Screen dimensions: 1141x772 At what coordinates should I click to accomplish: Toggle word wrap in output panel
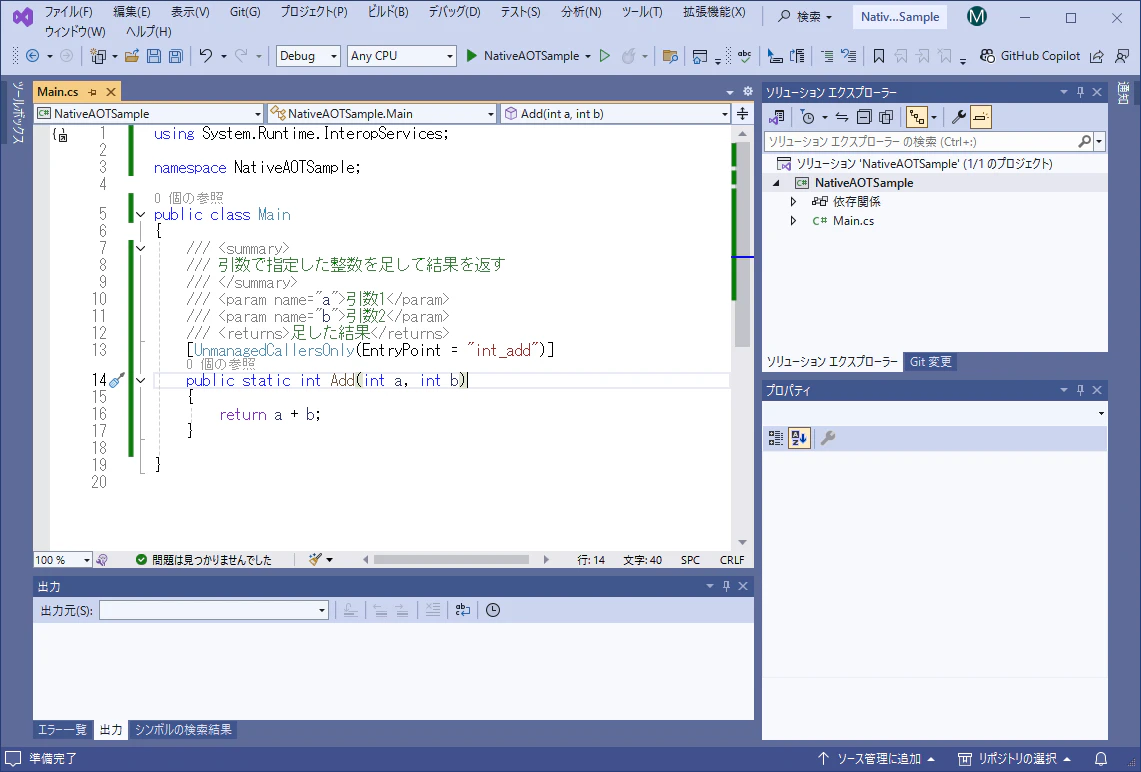[463, 610]
